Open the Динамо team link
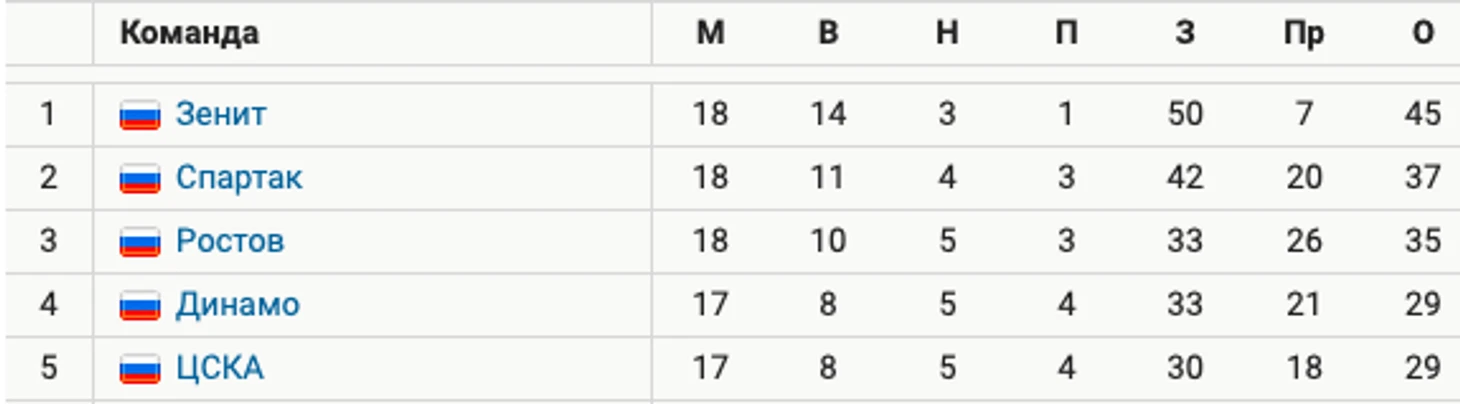1460x404 pixels. [238, 304]
